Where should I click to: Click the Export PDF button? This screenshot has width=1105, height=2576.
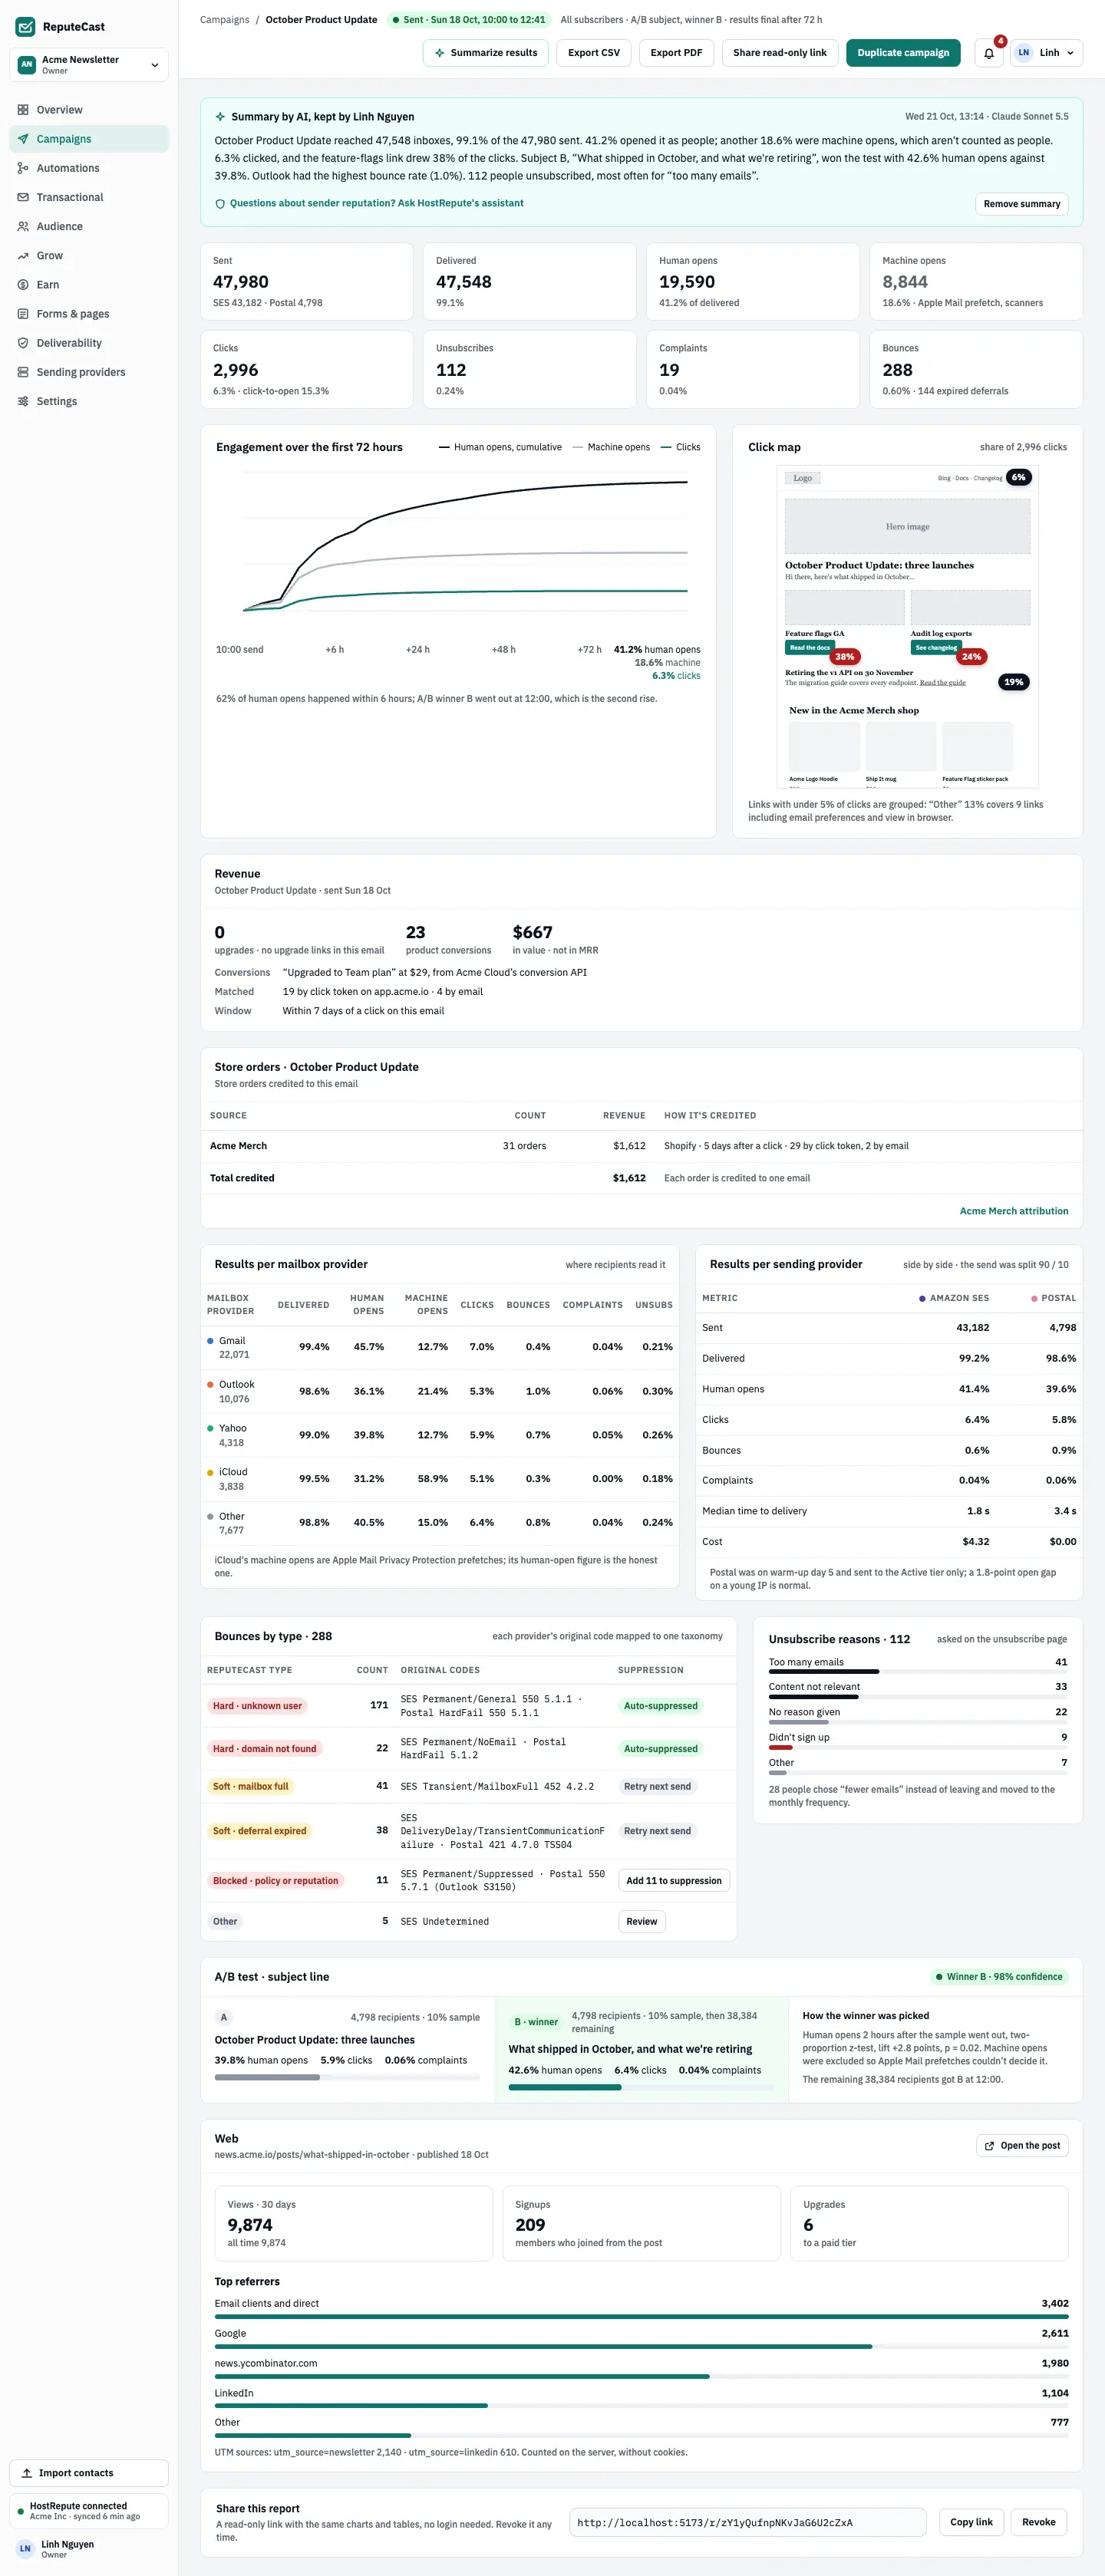[x=676, y=53]
